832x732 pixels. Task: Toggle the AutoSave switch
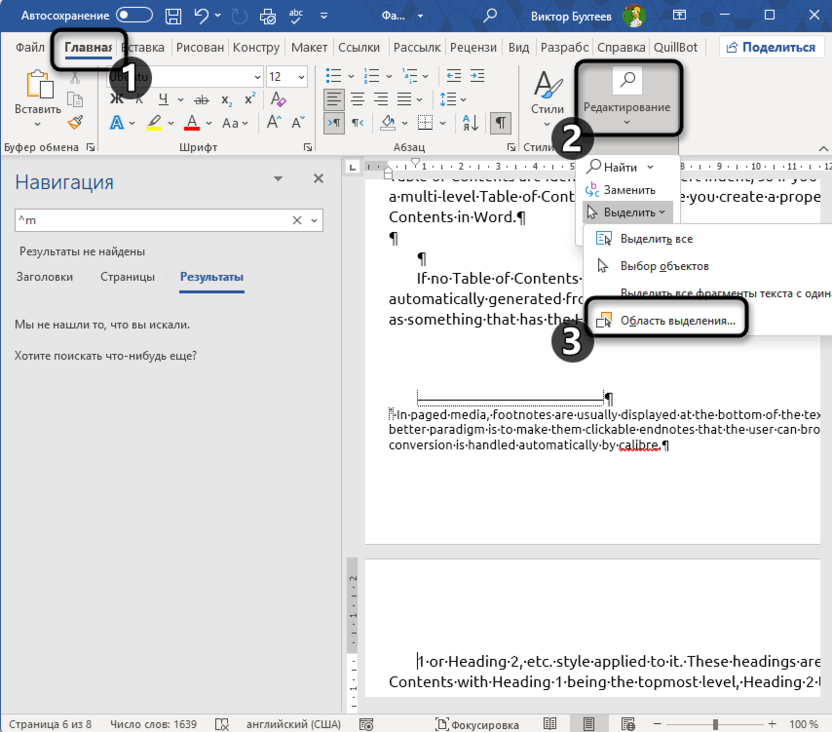click(x=134, y=16)
